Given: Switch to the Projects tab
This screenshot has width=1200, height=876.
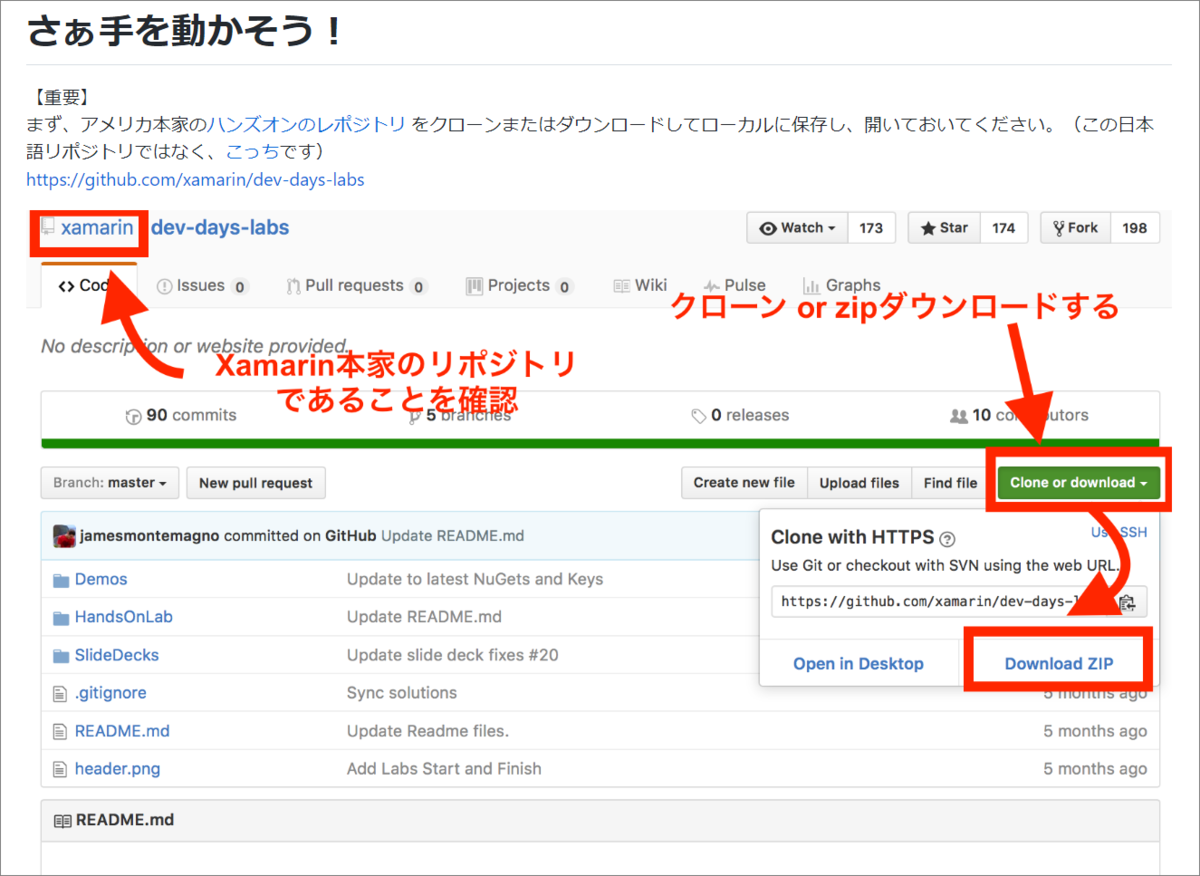Looking at the screenshot, I should click(x=519, y=286).
